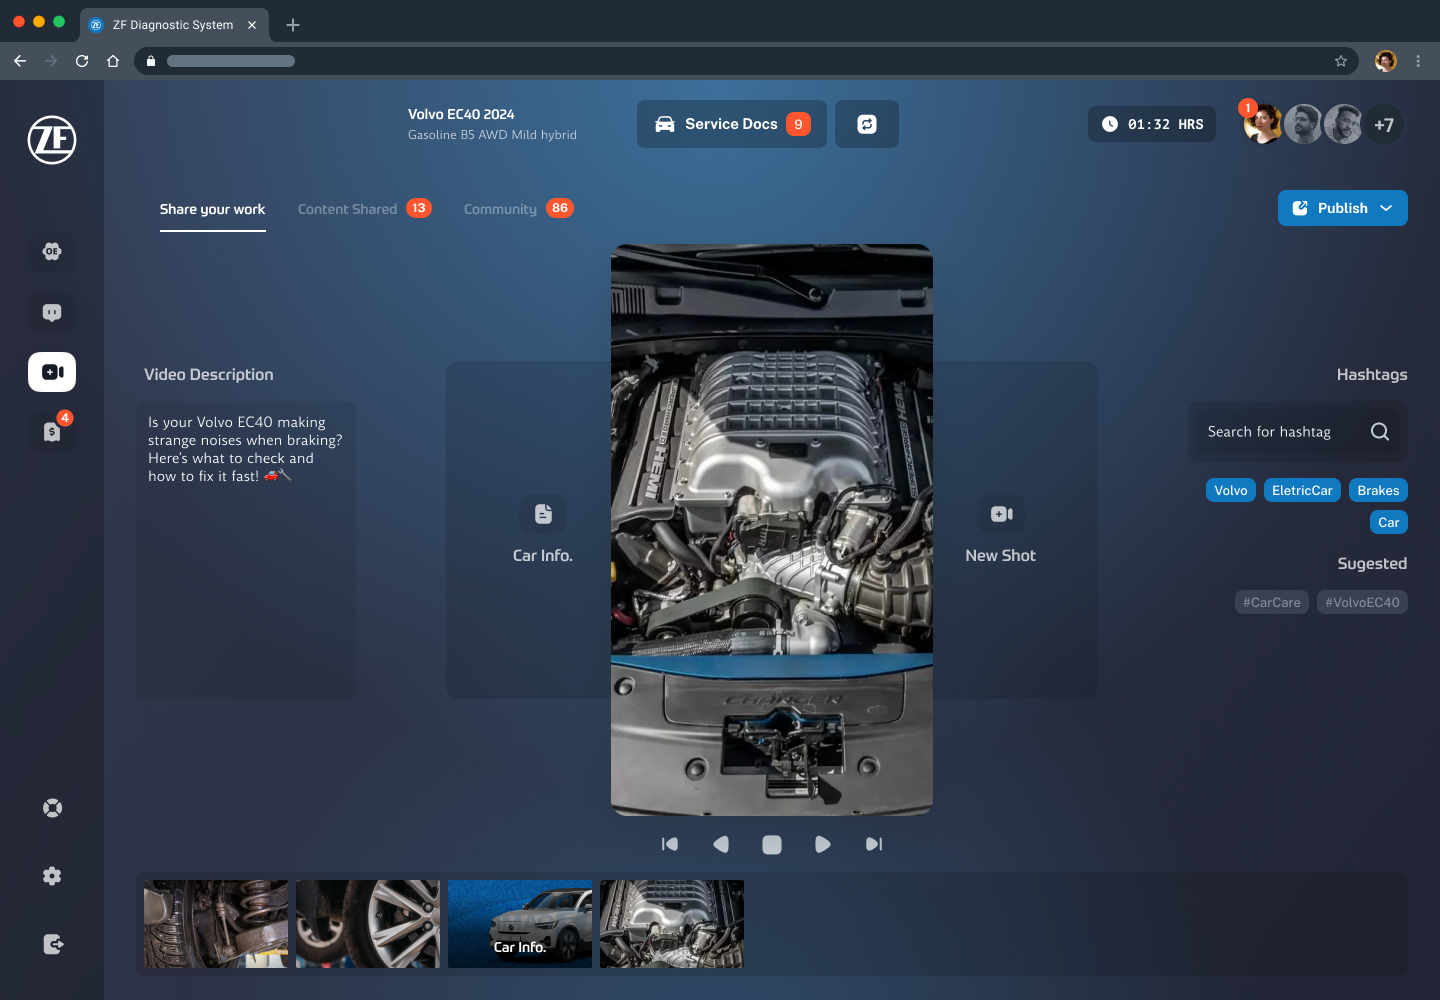Click the hashtag search magnifier icon
The width and height of the screenshot is (1440, 1000).
coord(1380,432)
